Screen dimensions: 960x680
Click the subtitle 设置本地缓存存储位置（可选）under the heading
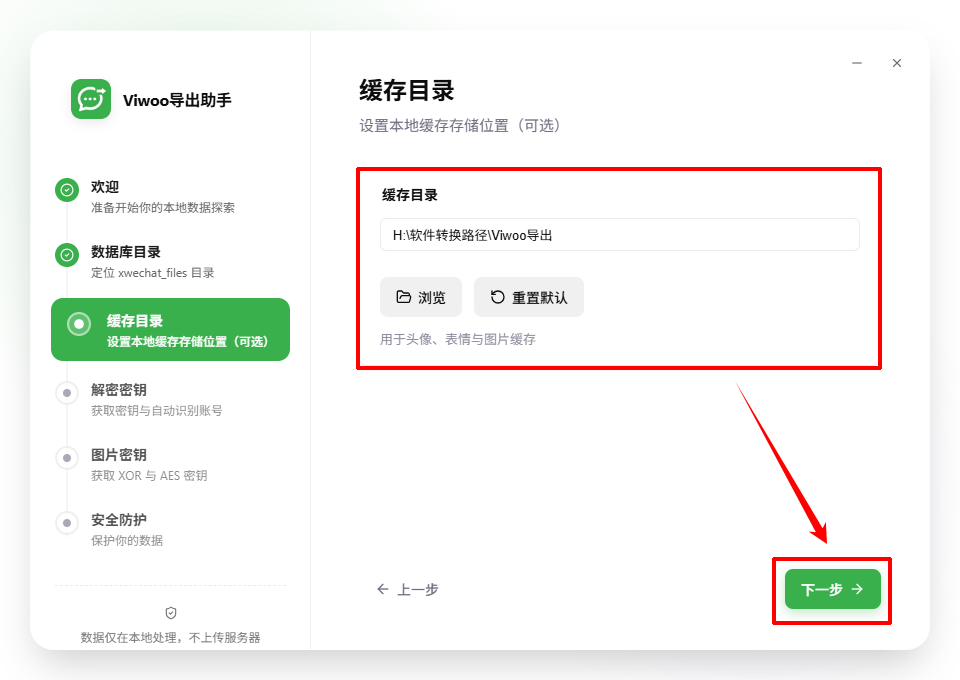pyautogui.click(x=460, y=125)
